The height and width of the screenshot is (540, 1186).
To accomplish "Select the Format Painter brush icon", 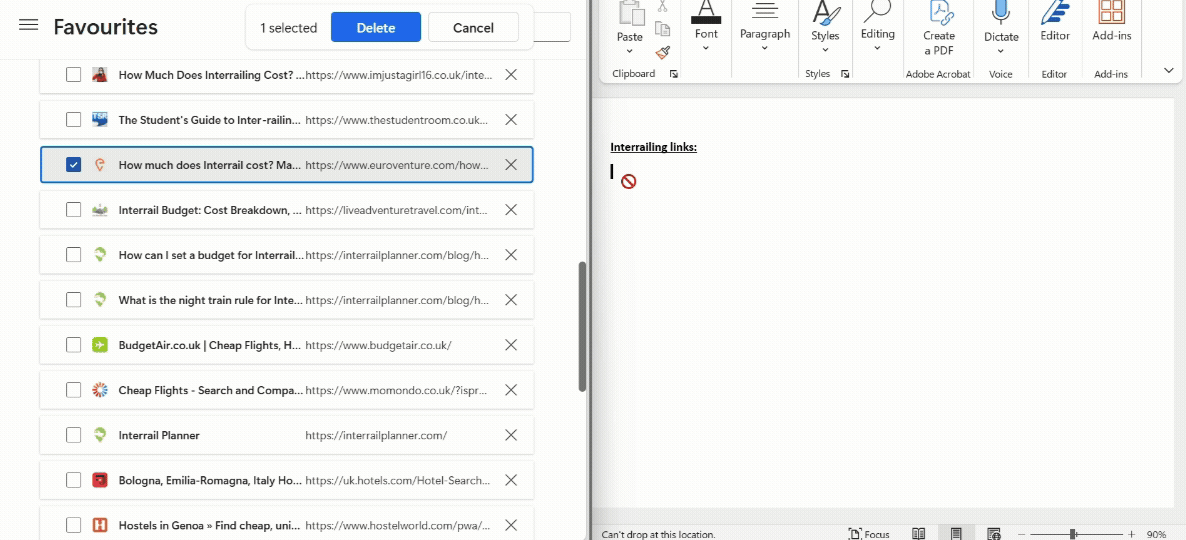I will tap(663, 52).
